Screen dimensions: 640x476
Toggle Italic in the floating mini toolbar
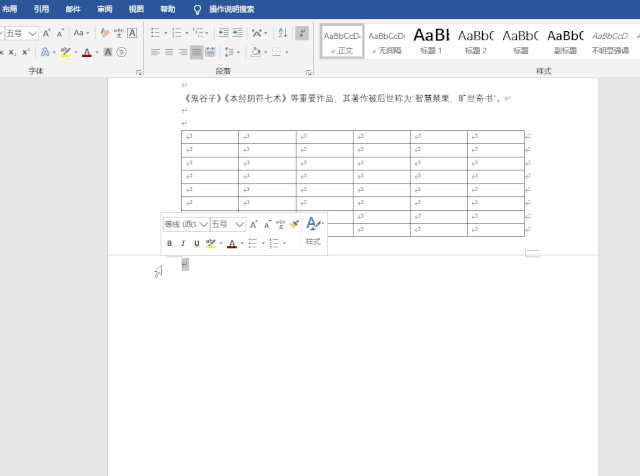pyautogui.click(x=183, y=244)
